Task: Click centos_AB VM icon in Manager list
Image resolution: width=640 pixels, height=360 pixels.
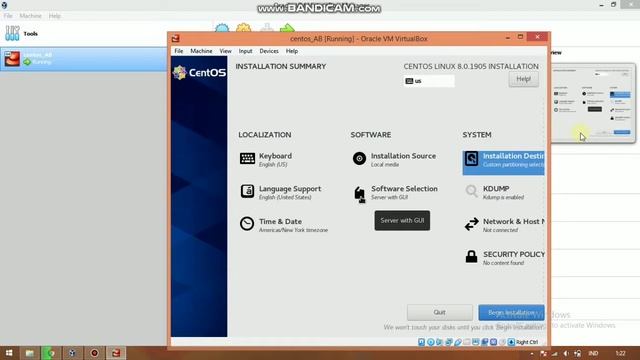Action: point(12,59)
